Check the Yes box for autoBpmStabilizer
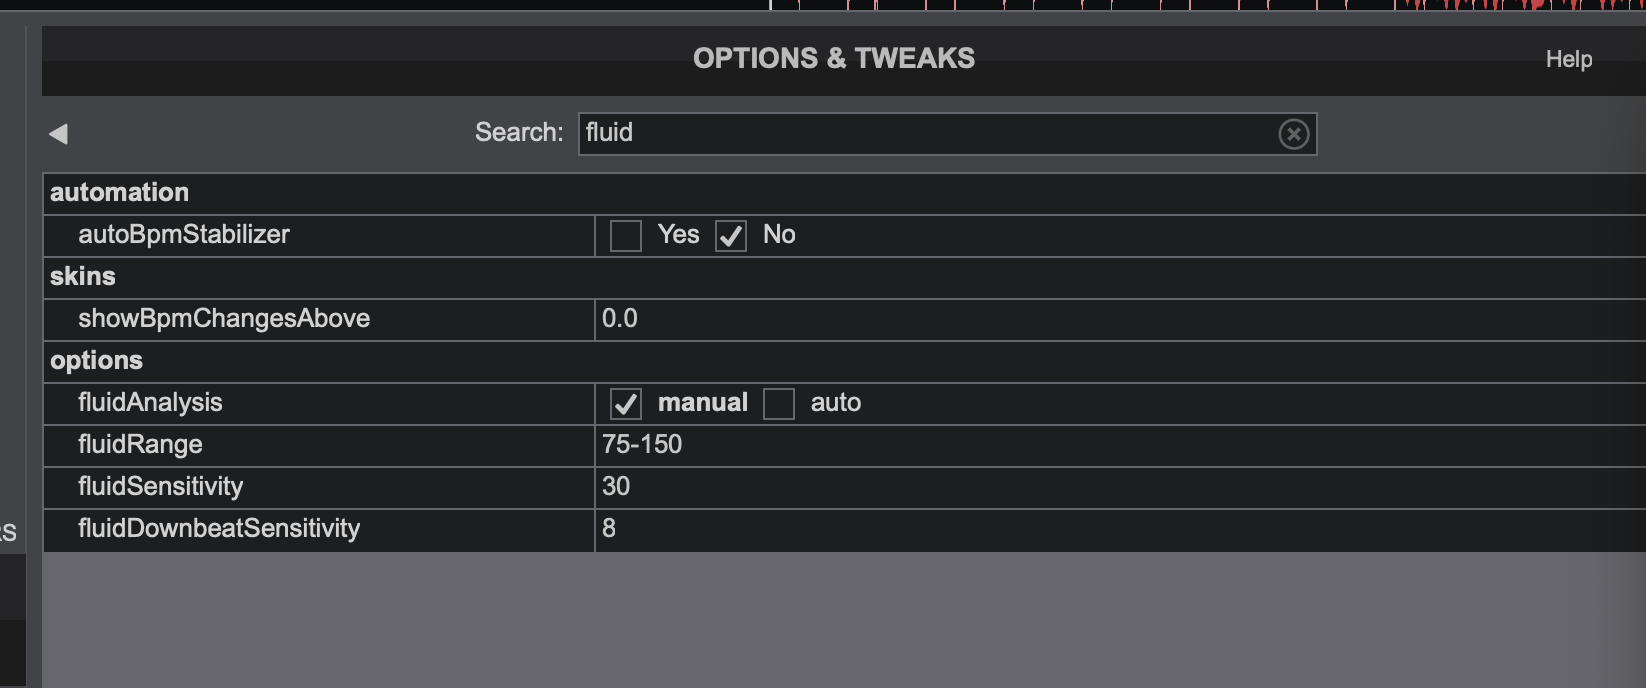 click(626, 236)
